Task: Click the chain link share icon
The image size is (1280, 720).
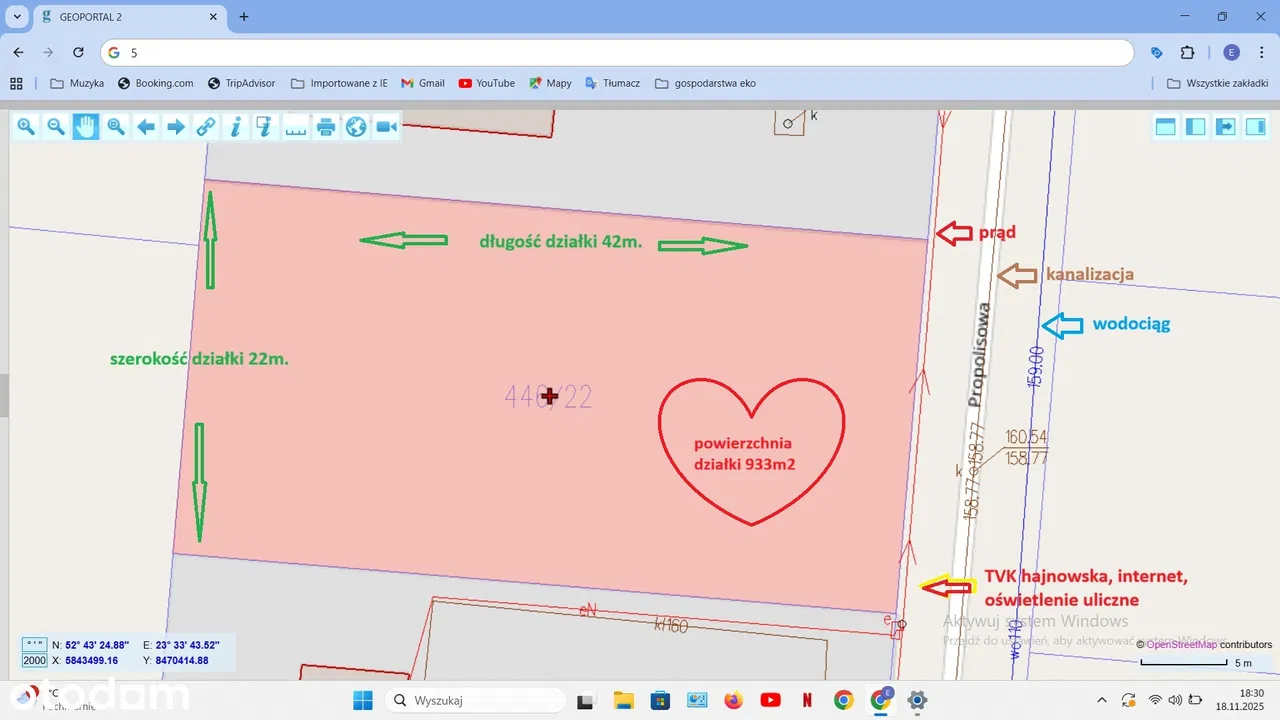Action: (205, 126)
